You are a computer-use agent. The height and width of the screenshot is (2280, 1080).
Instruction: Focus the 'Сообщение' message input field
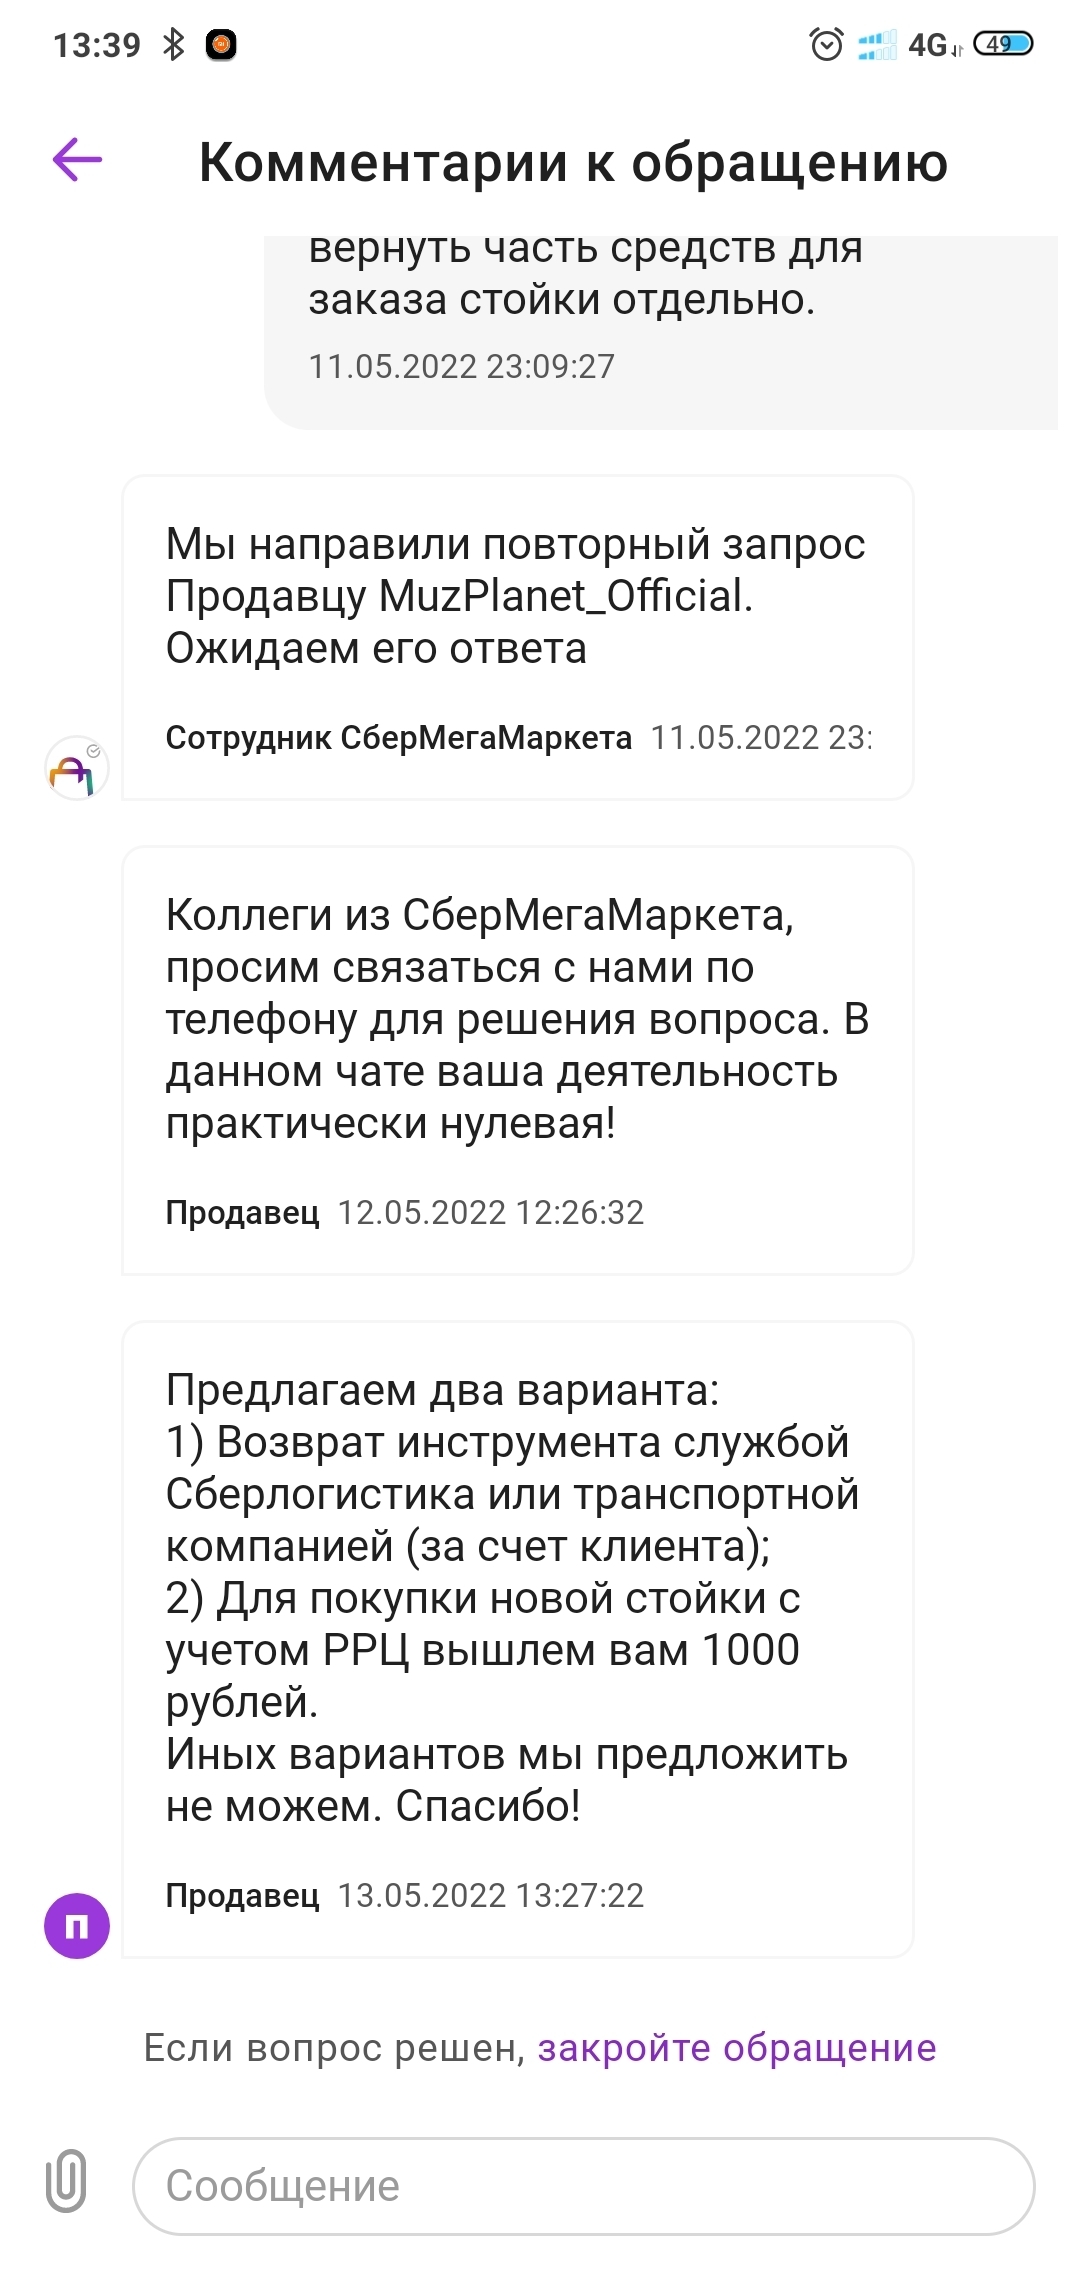583,2186
